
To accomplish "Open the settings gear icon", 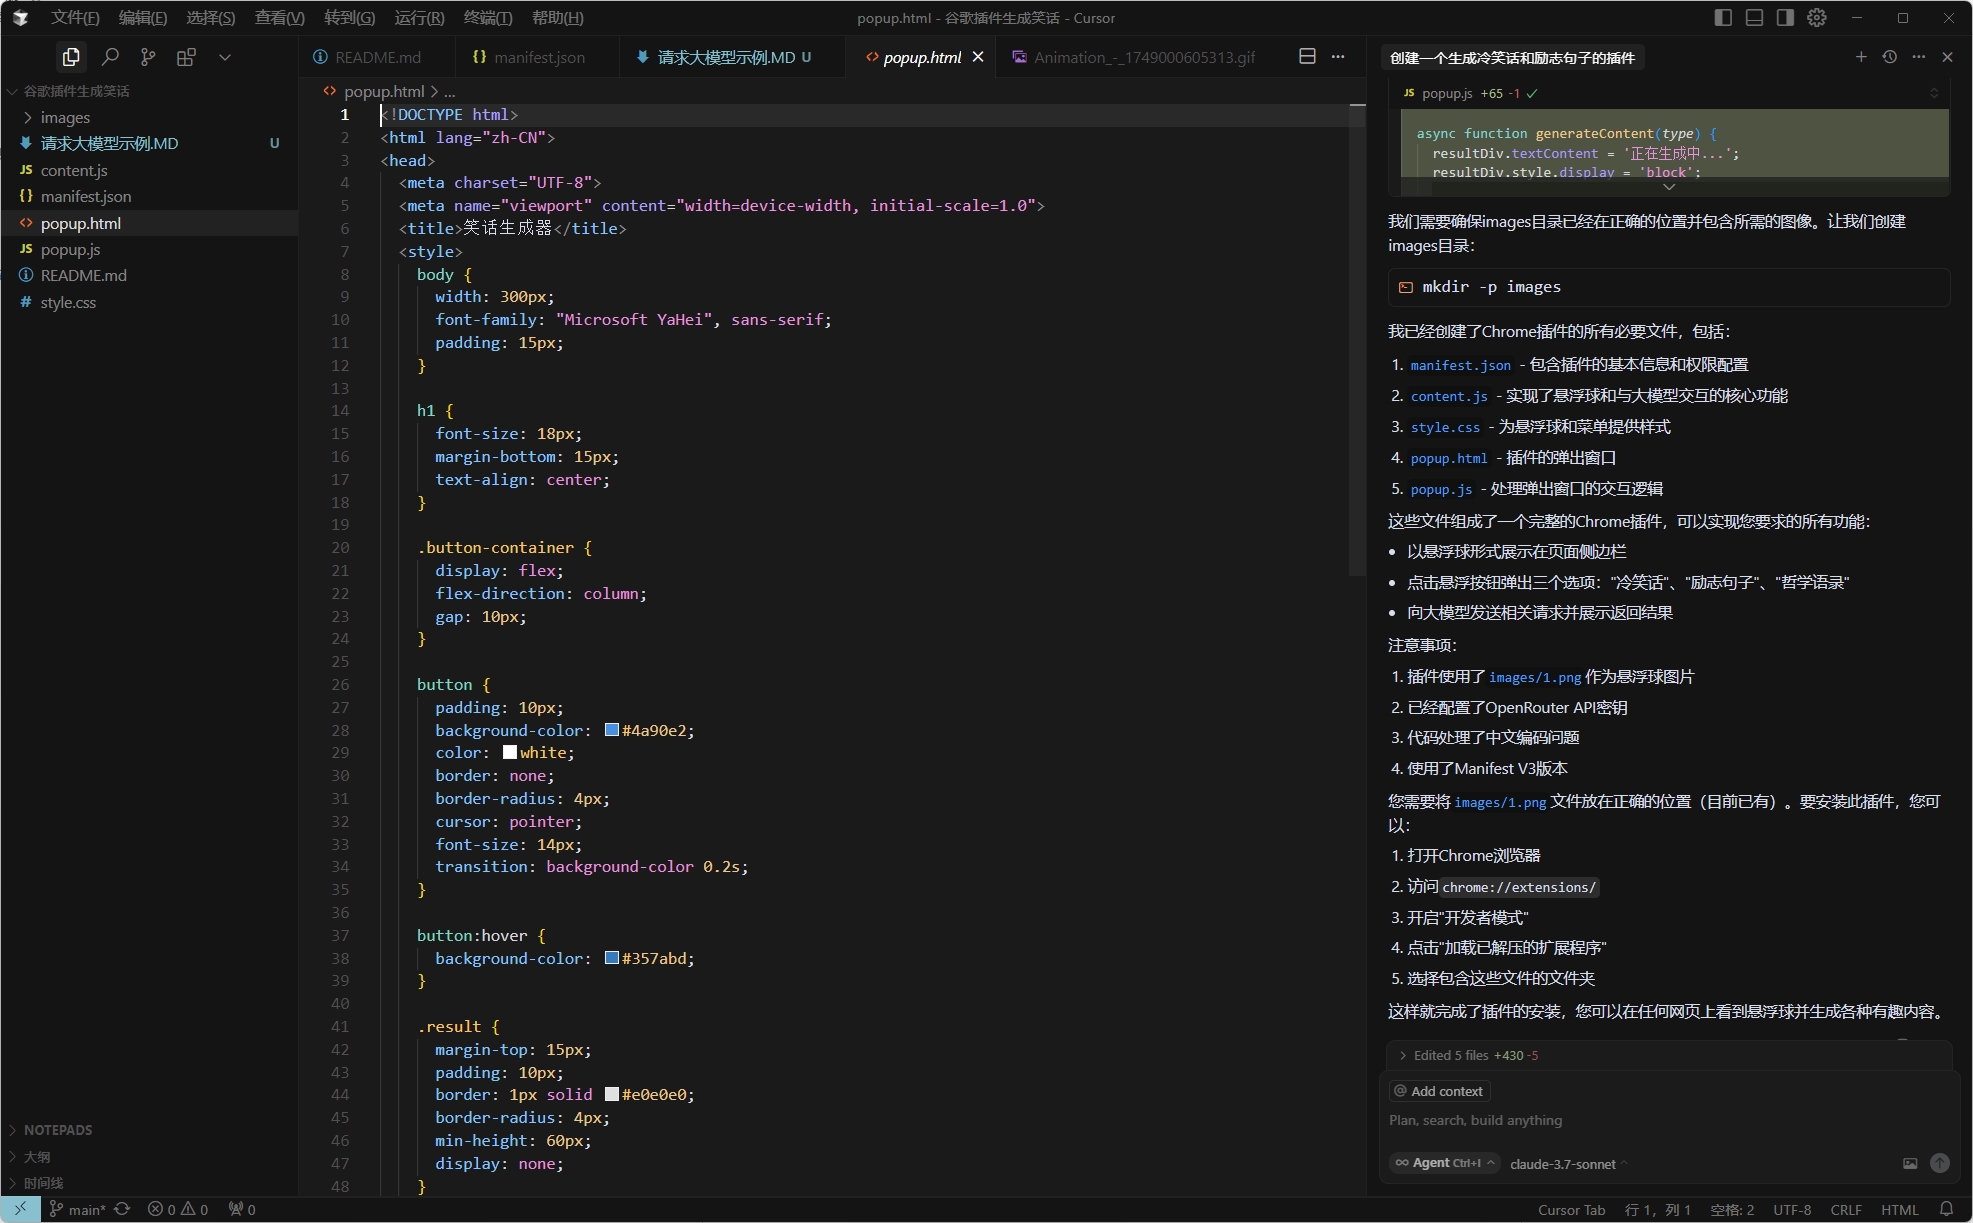I will pyautogui.click(x=1817, y=18).
